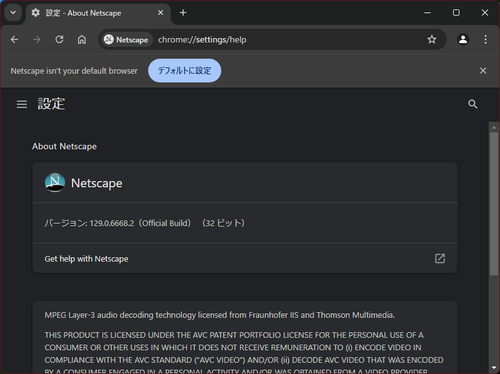Click the デフォルトに設定 button

pyautogui.click(x=184, y=71)
